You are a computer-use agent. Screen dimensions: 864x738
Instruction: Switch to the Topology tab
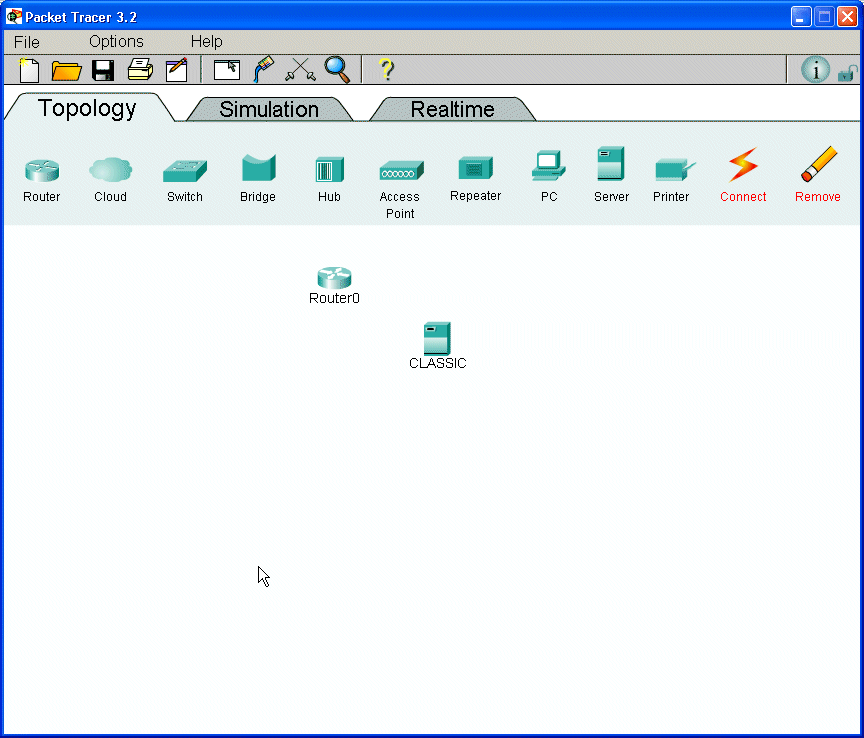pos(88,108)
